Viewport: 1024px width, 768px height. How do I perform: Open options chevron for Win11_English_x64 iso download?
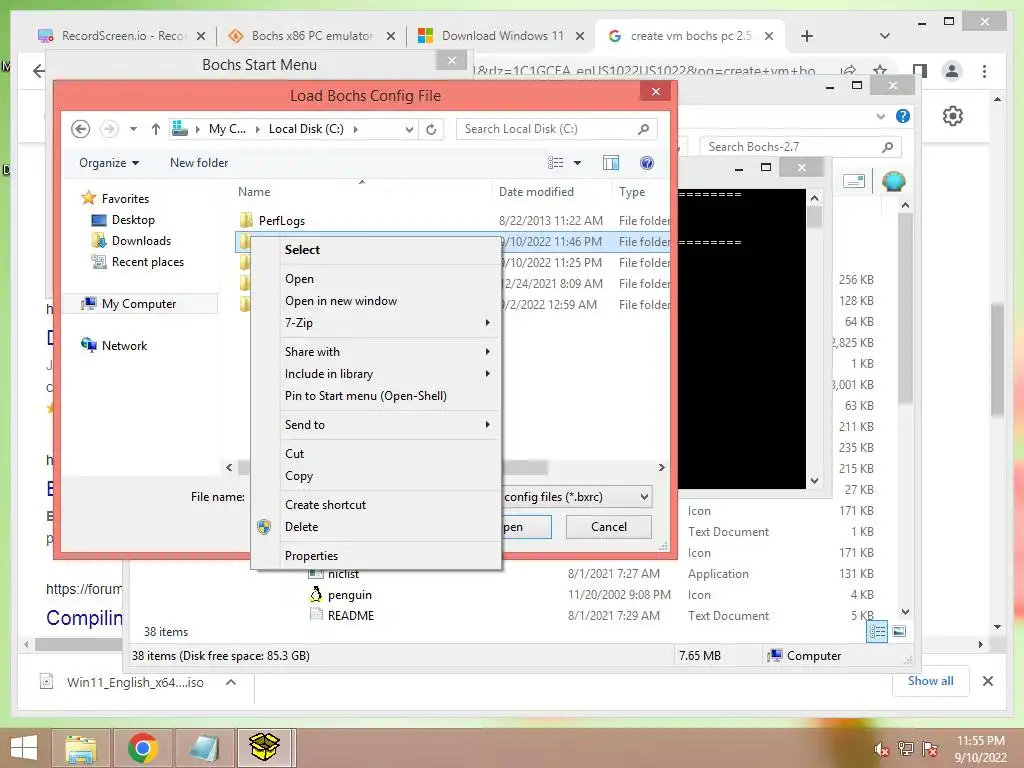(x=231, y=682)
